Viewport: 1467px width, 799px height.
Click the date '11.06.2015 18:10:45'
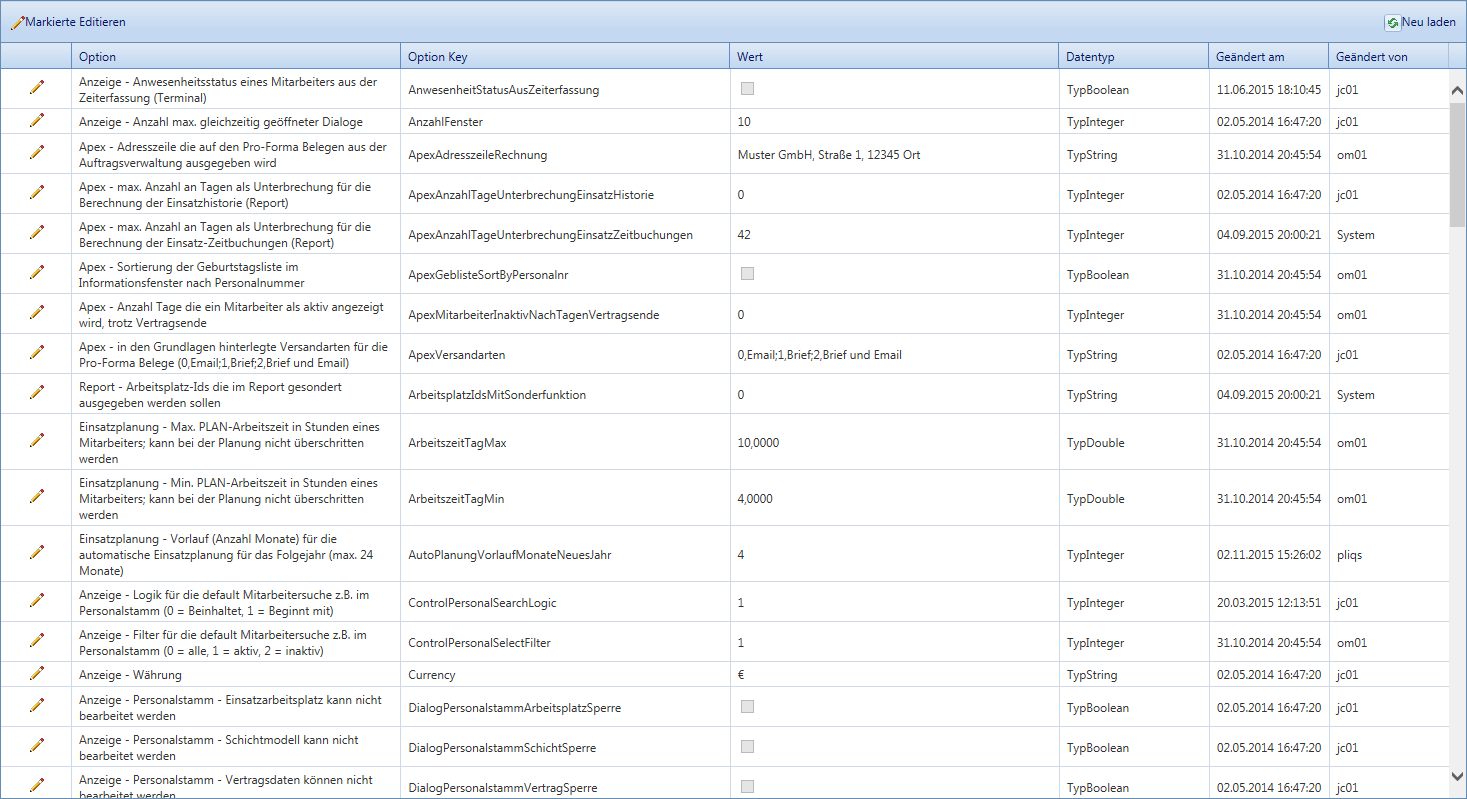1269,90
